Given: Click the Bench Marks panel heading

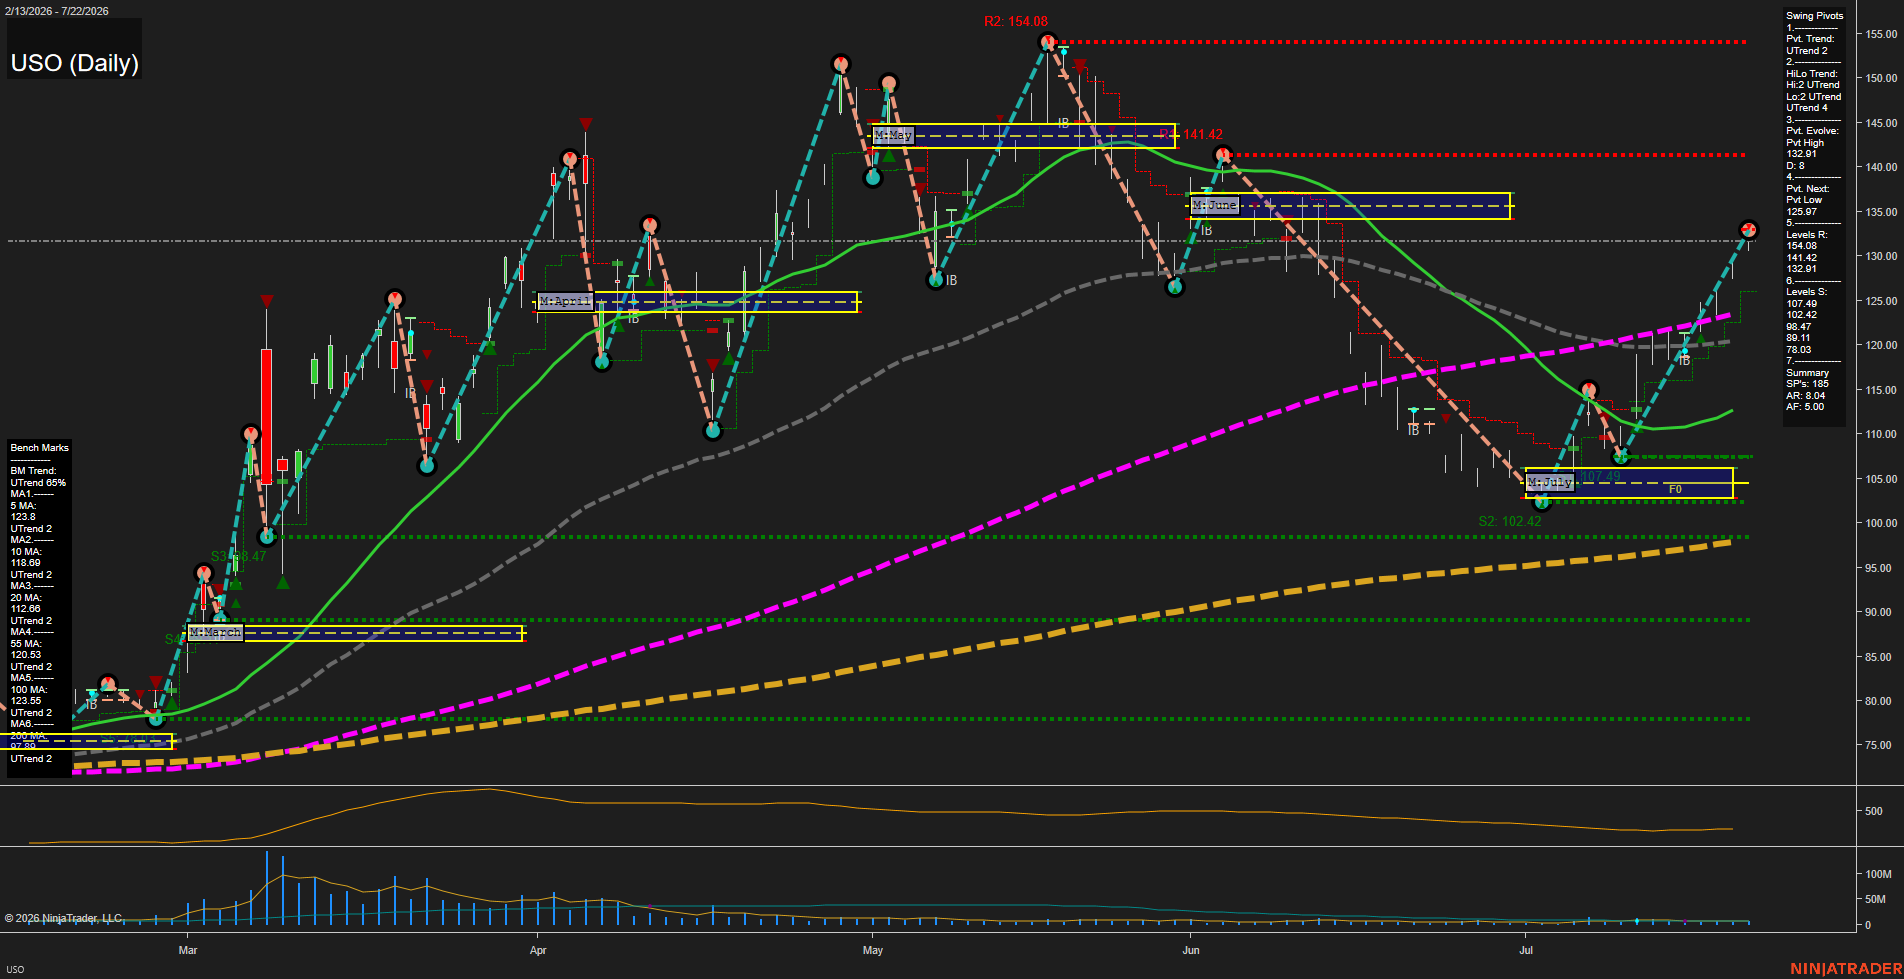Looking at the screenshot, I should pos(40,448).
